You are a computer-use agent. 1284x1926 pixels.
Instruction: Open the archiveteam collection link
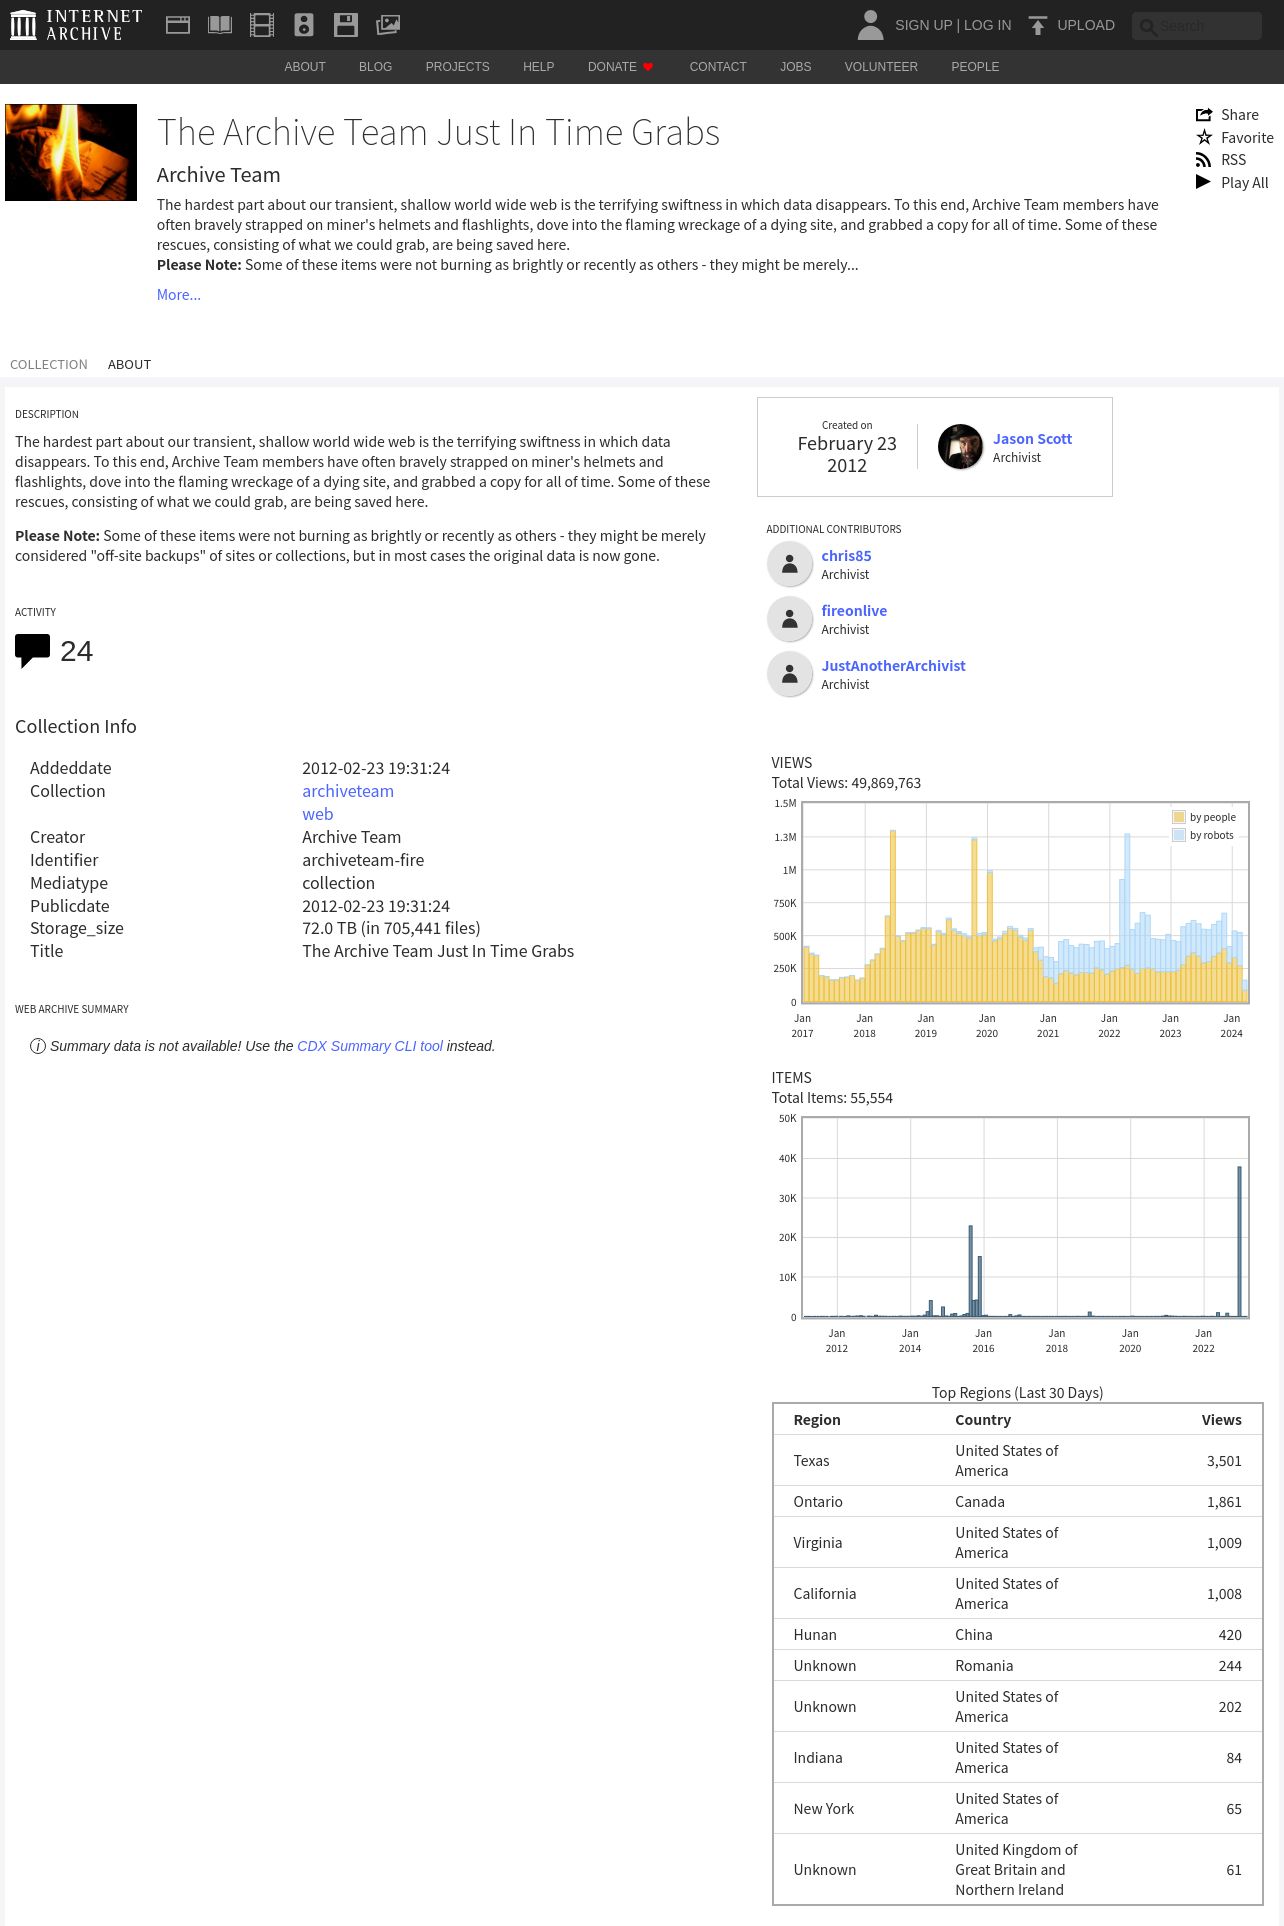click(348, 791)
